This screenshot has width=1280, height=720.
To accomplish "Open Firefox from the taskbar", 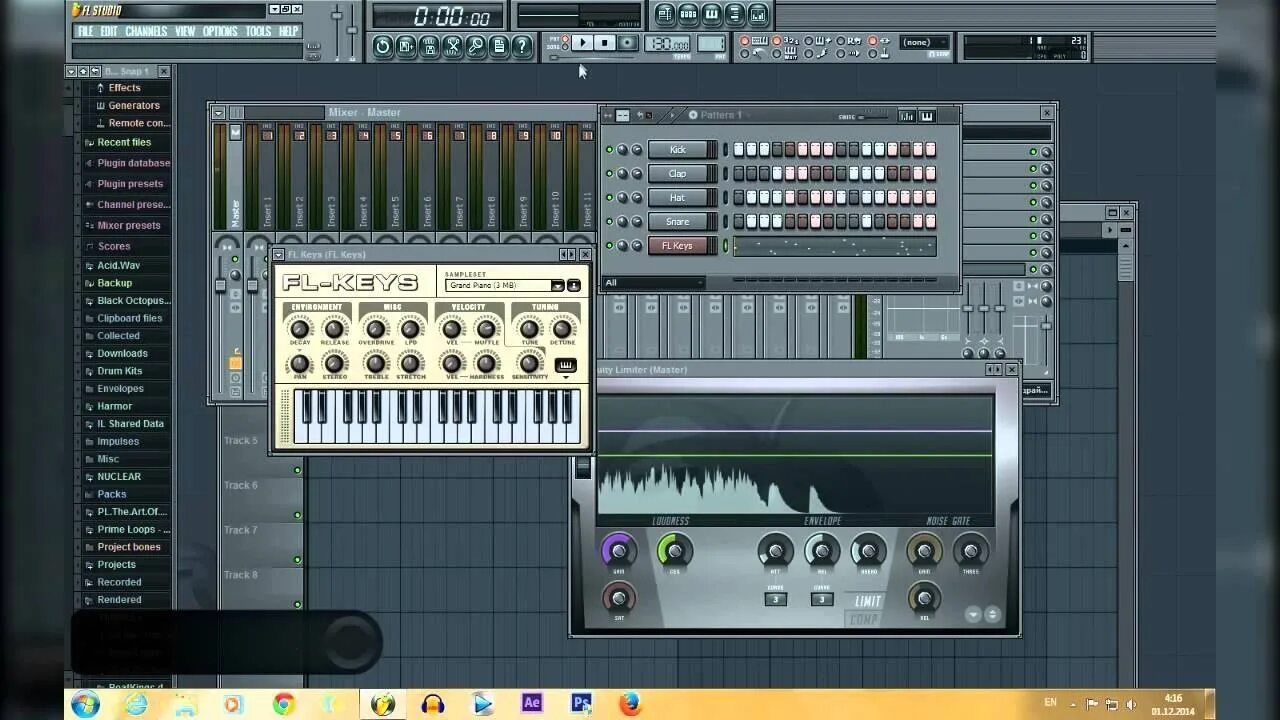I will (630, 704).
